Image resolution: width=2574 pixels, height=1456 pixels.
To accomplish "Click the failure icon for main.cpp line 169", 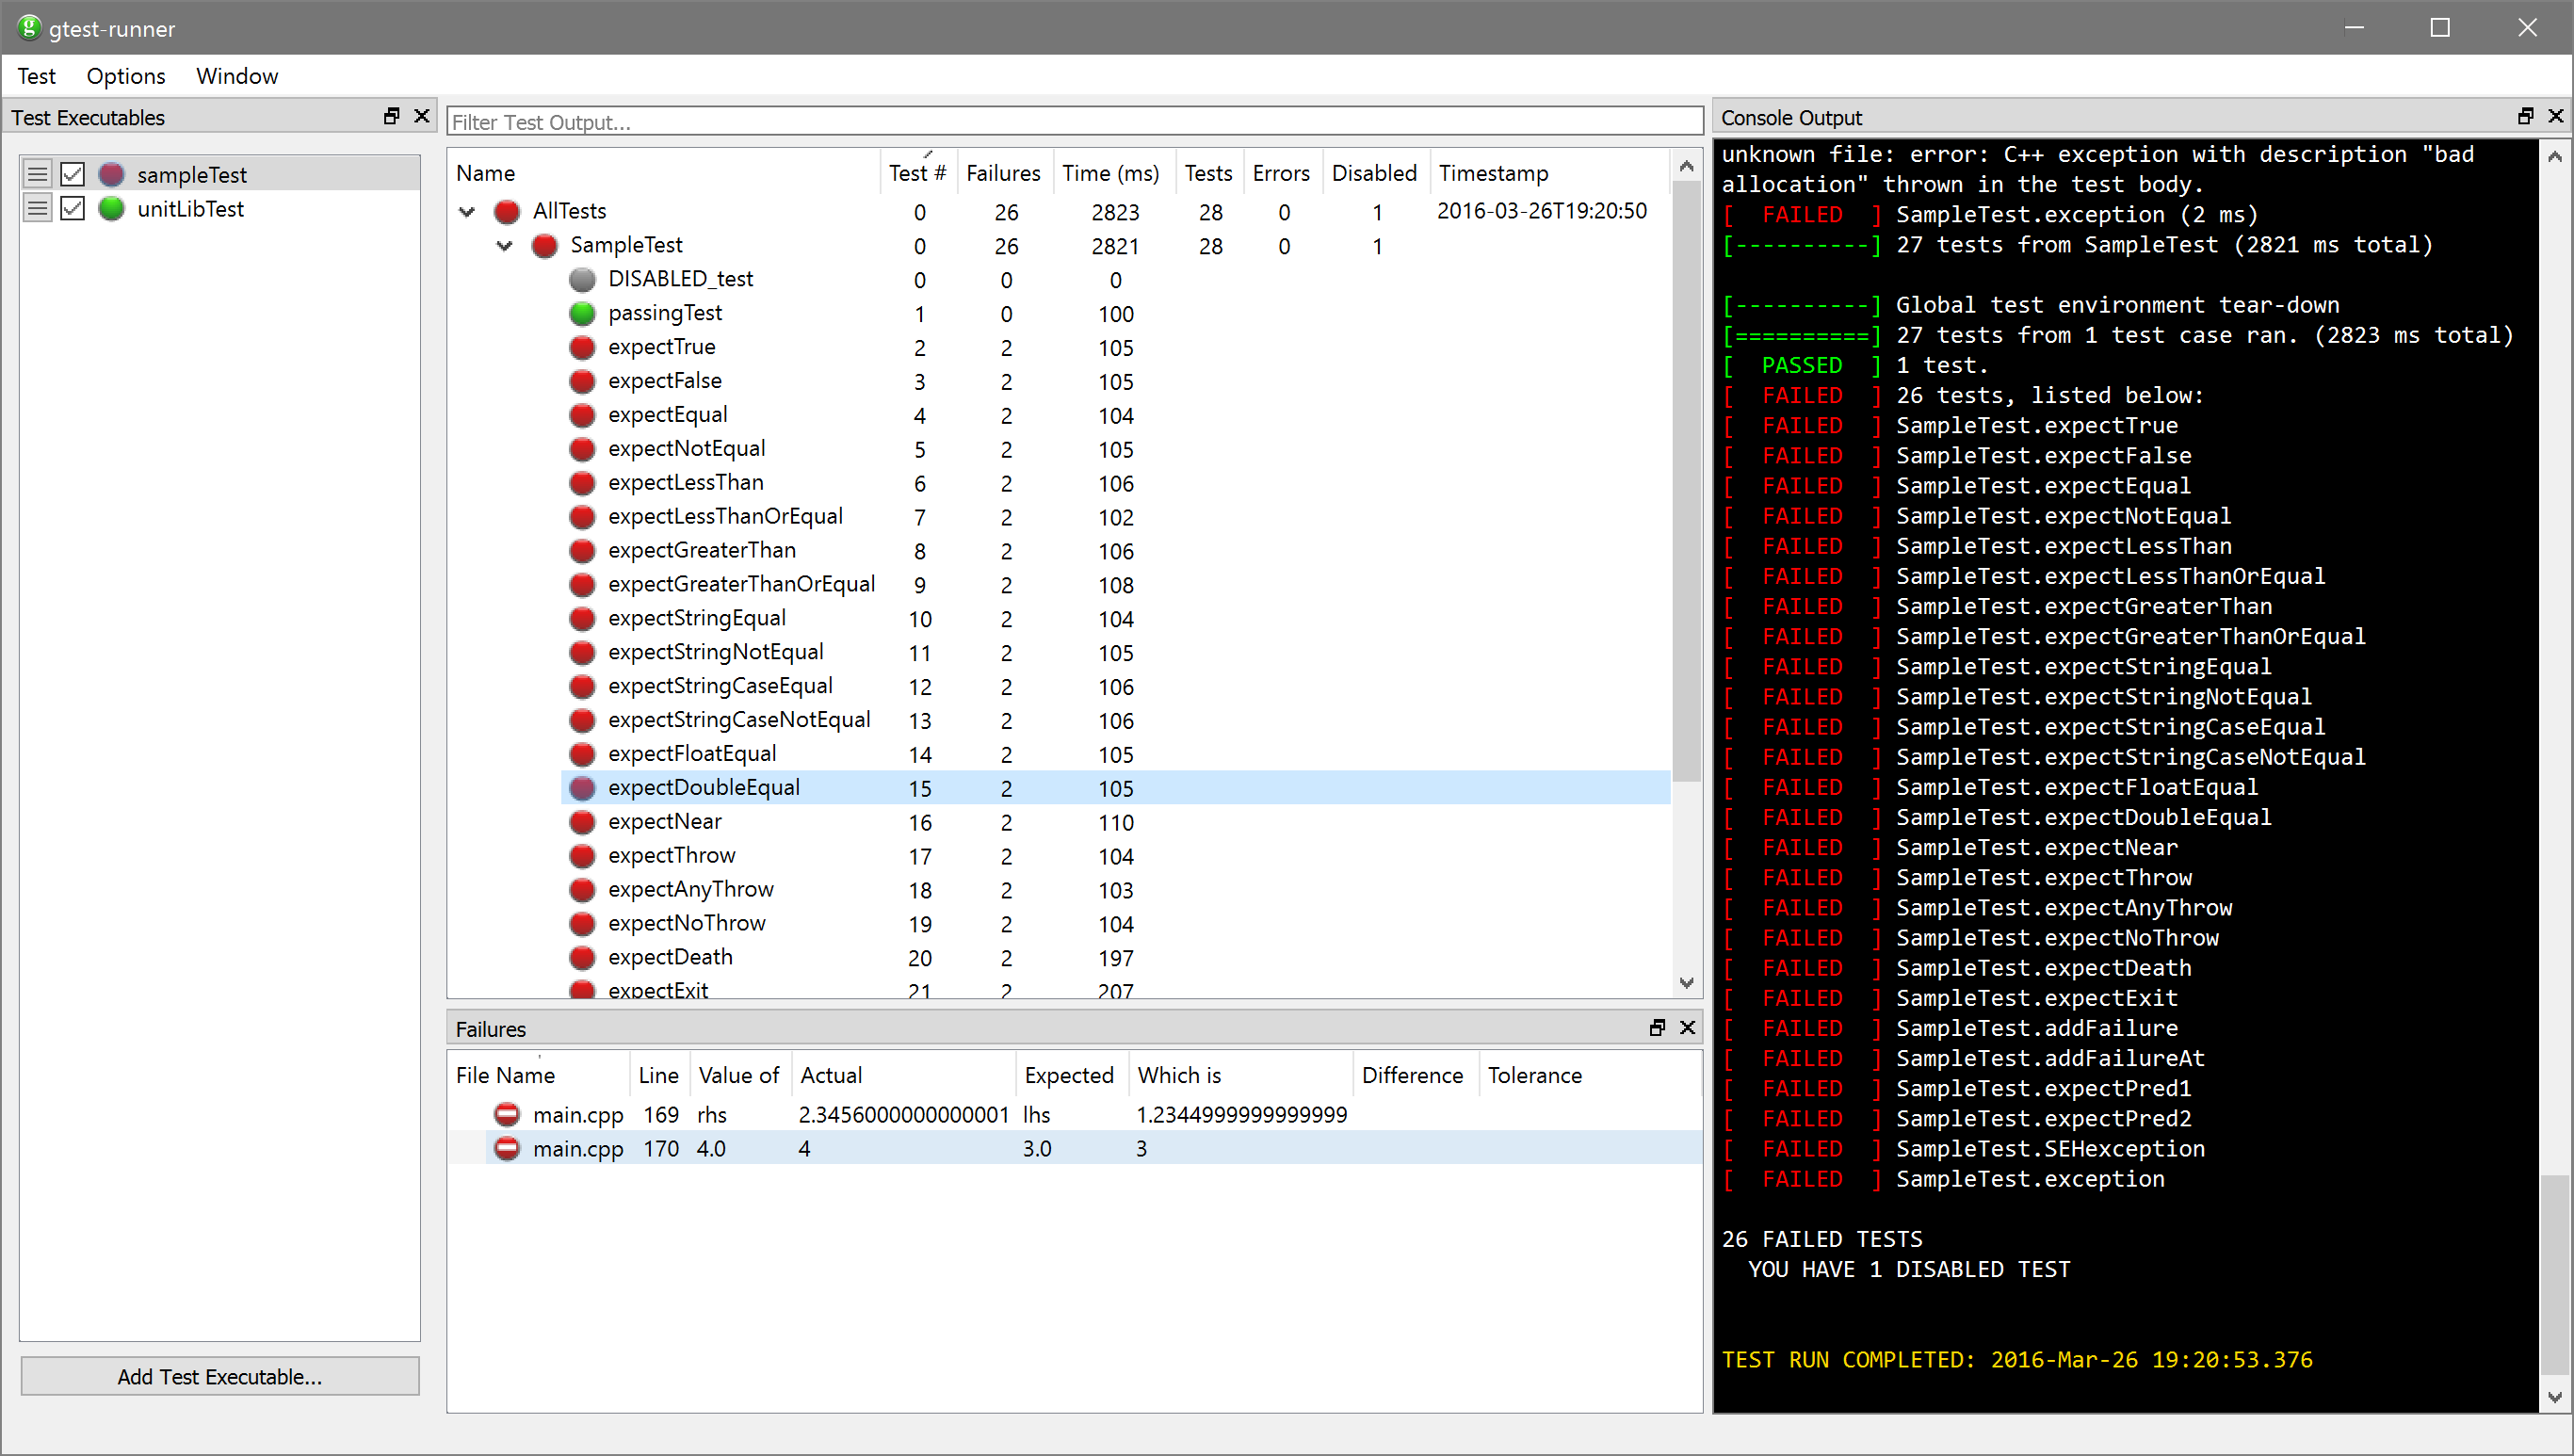I will pyautogui.click(x=507, y=1114).
